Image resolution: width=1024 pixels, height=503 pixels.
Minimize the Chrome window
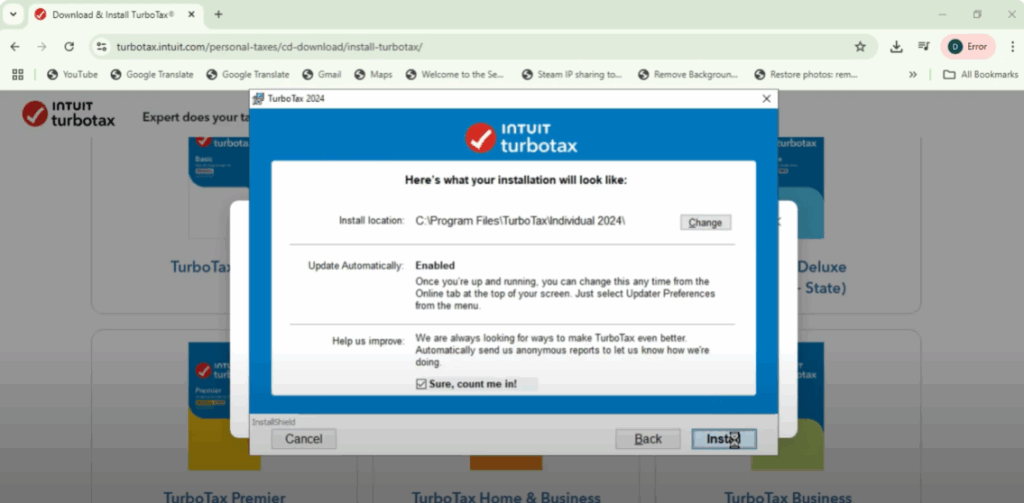click(x=942, y=14)
